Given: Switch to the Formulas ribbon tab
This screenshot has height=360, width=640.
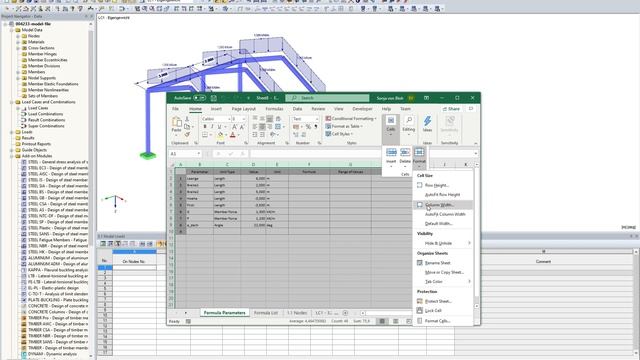Looking at the screenshot, I should pyautogui.click(x=274, y=109).
